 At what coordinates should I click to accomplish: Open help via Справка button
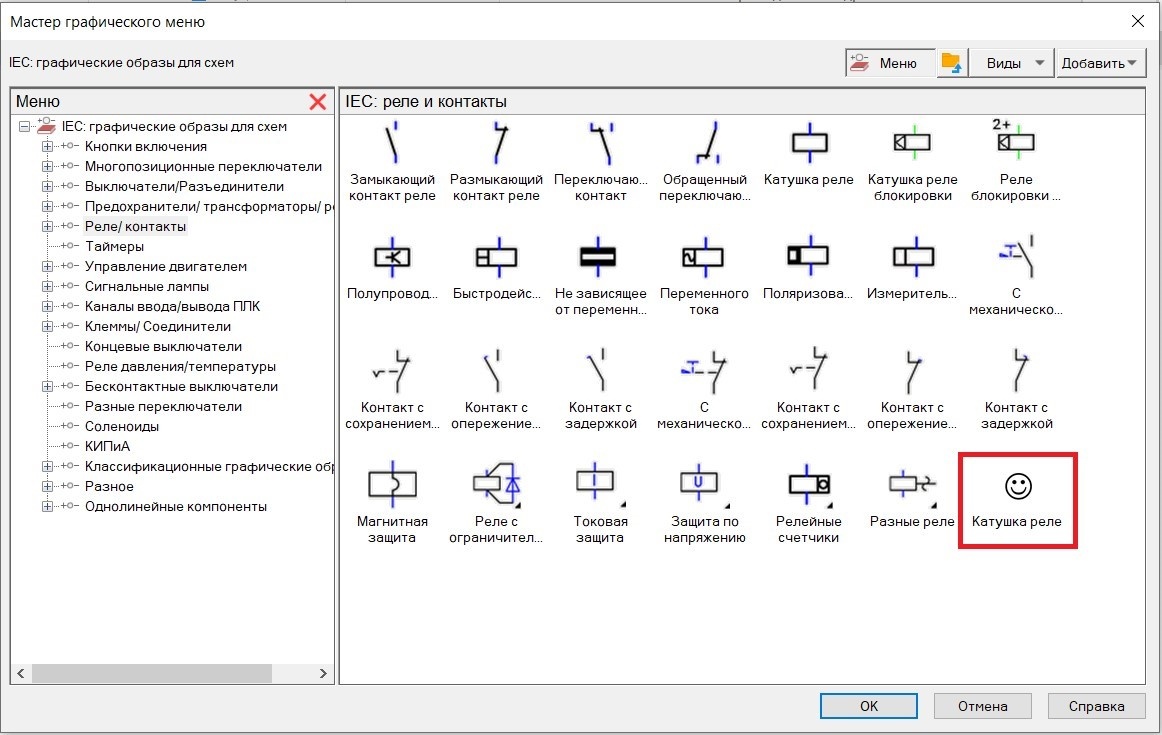1097,706
